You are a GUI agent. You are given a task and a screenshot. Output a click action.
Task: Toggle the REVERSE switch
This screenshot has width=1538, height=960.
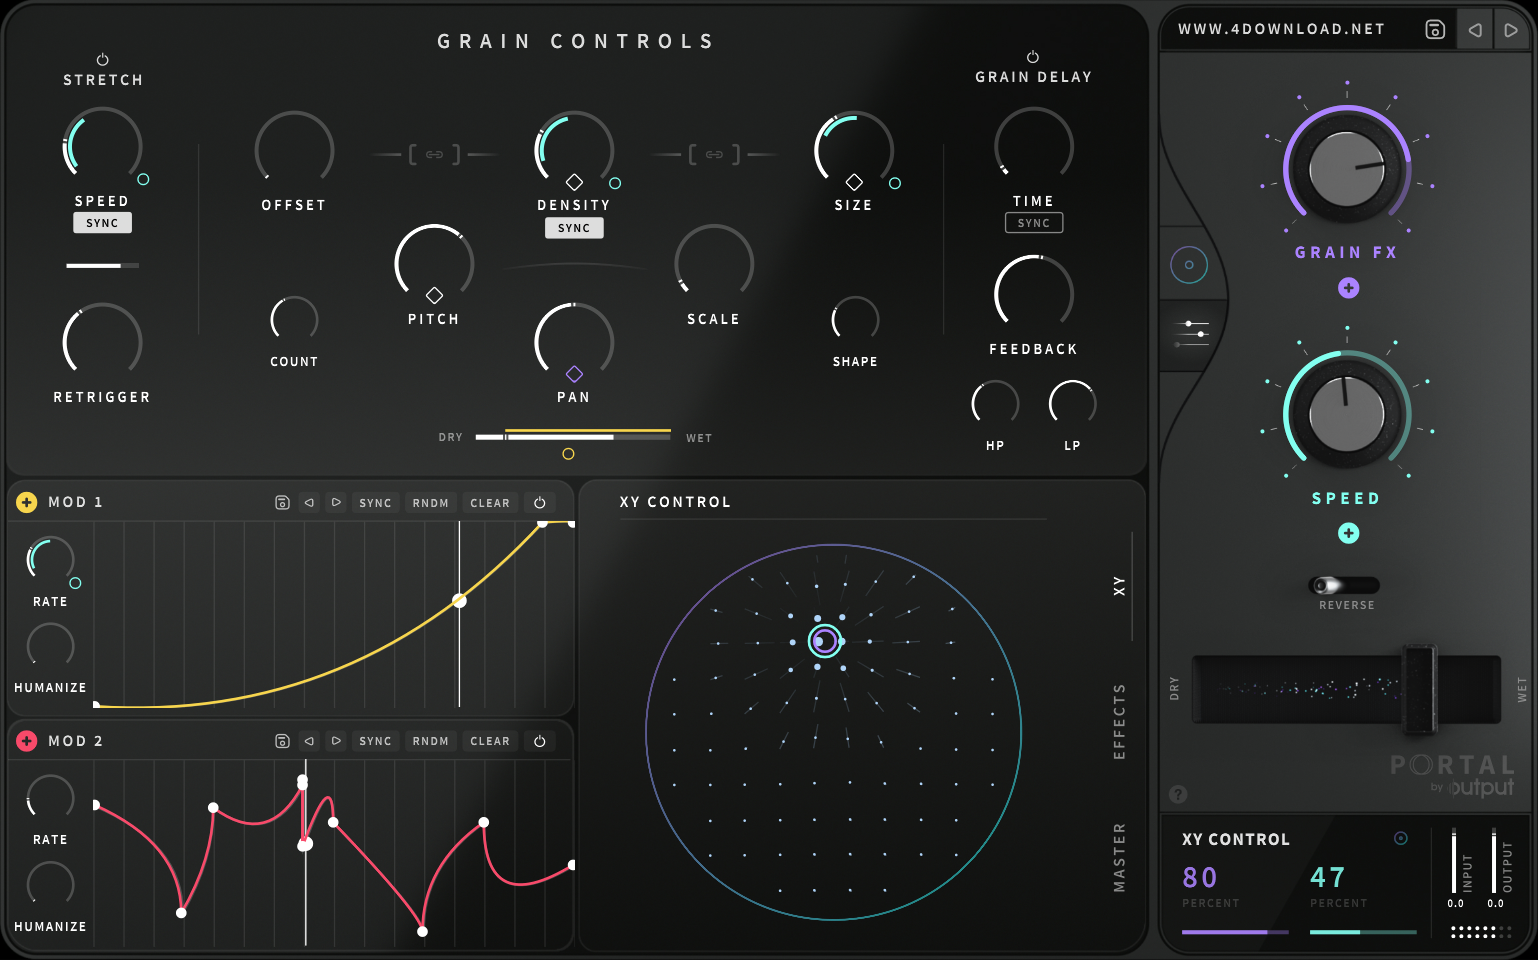point(1344,585)
